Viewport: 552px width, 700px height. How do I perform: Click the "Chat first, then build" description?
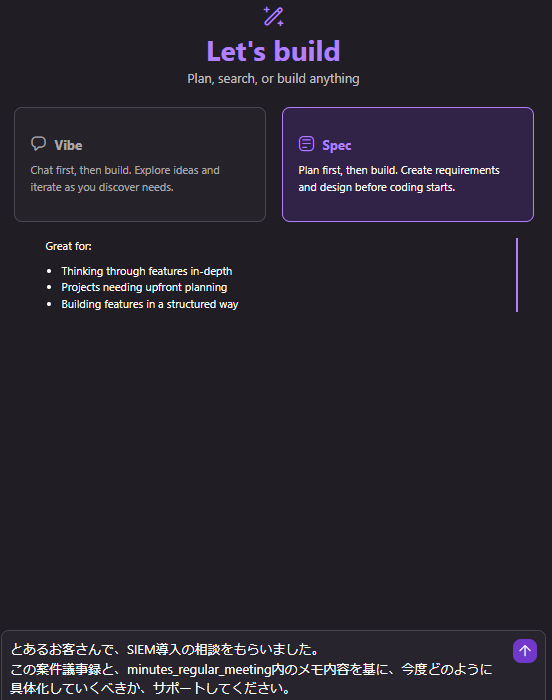click(125, 179)
